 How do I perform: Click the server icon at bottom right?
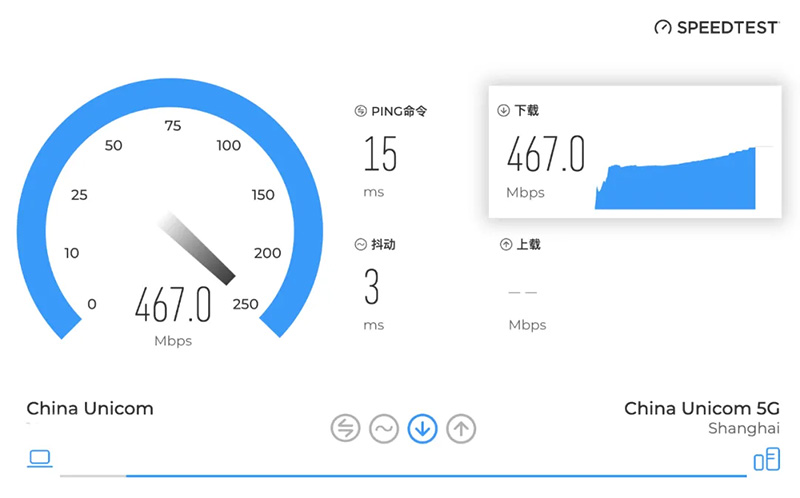point(766,459)
